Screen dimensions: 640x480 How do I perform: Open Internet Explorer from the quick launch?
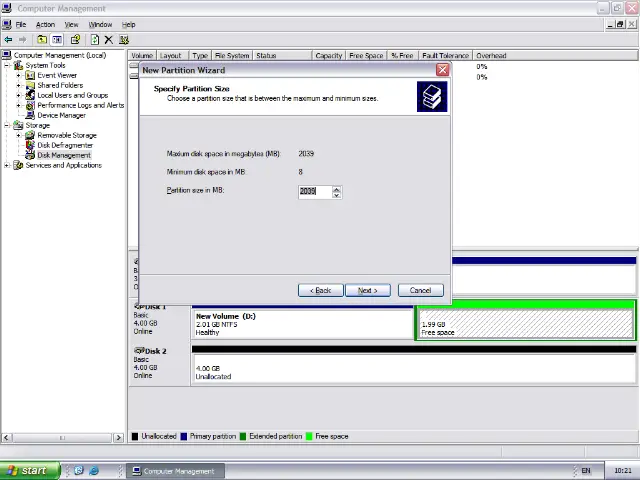[x=94, y=470]
